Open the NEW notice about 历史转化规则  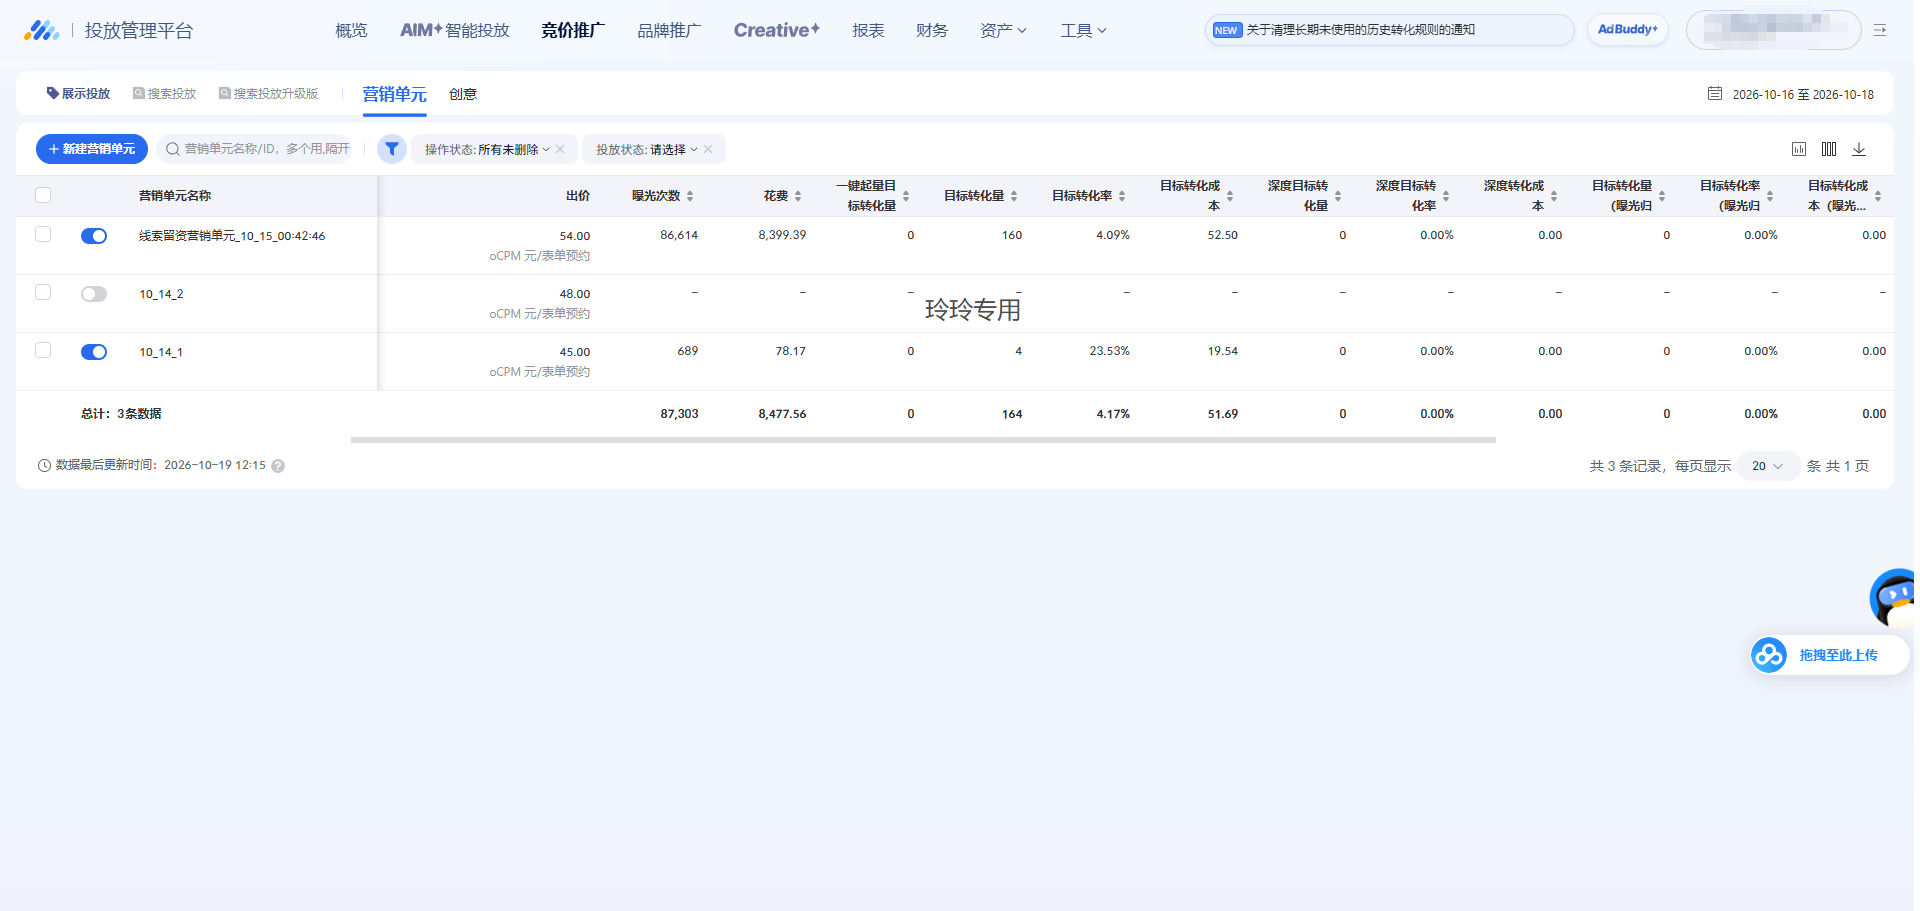coord(1390,30)
